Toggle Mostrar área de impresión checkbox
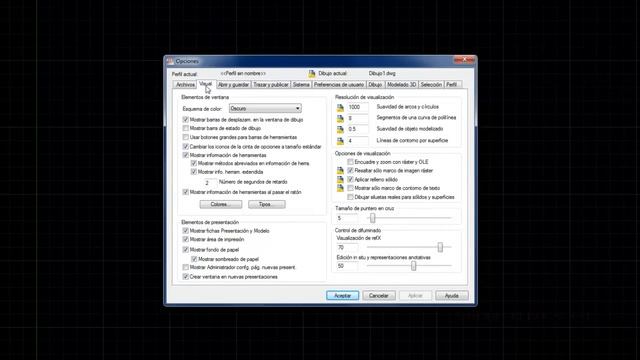This screenshot has width=640, height=360. (x=186, y=239)
